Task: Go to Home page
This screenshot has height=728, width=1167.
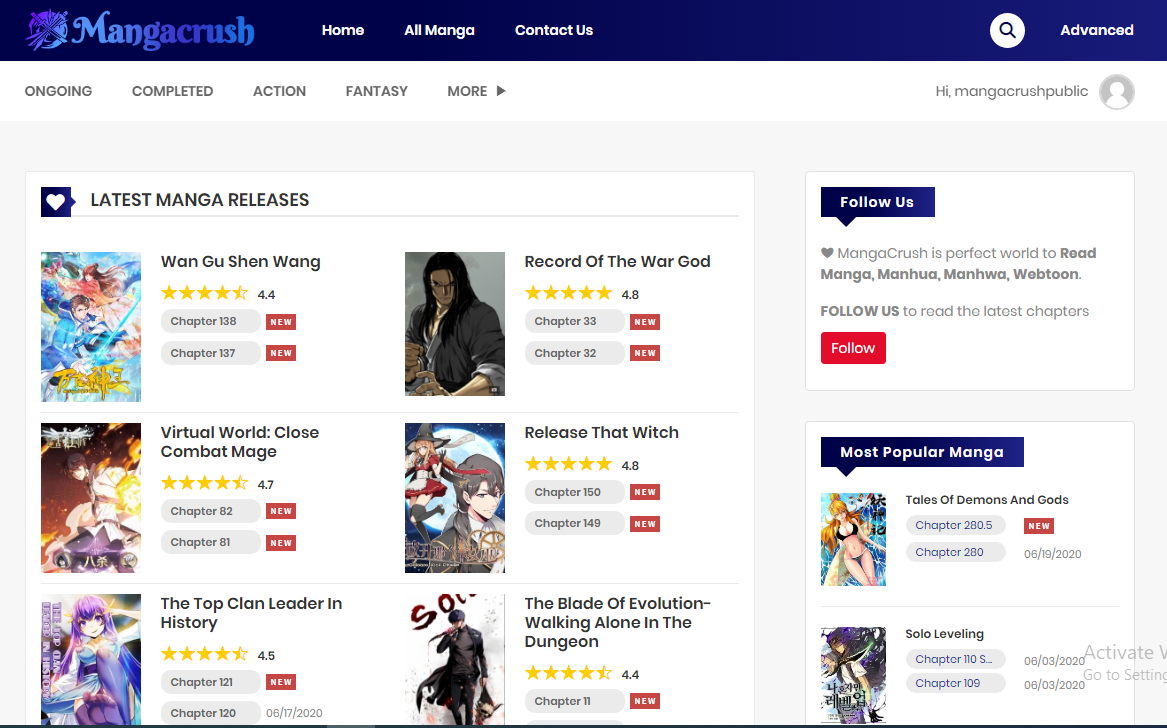Action: [x=342, y=30]
